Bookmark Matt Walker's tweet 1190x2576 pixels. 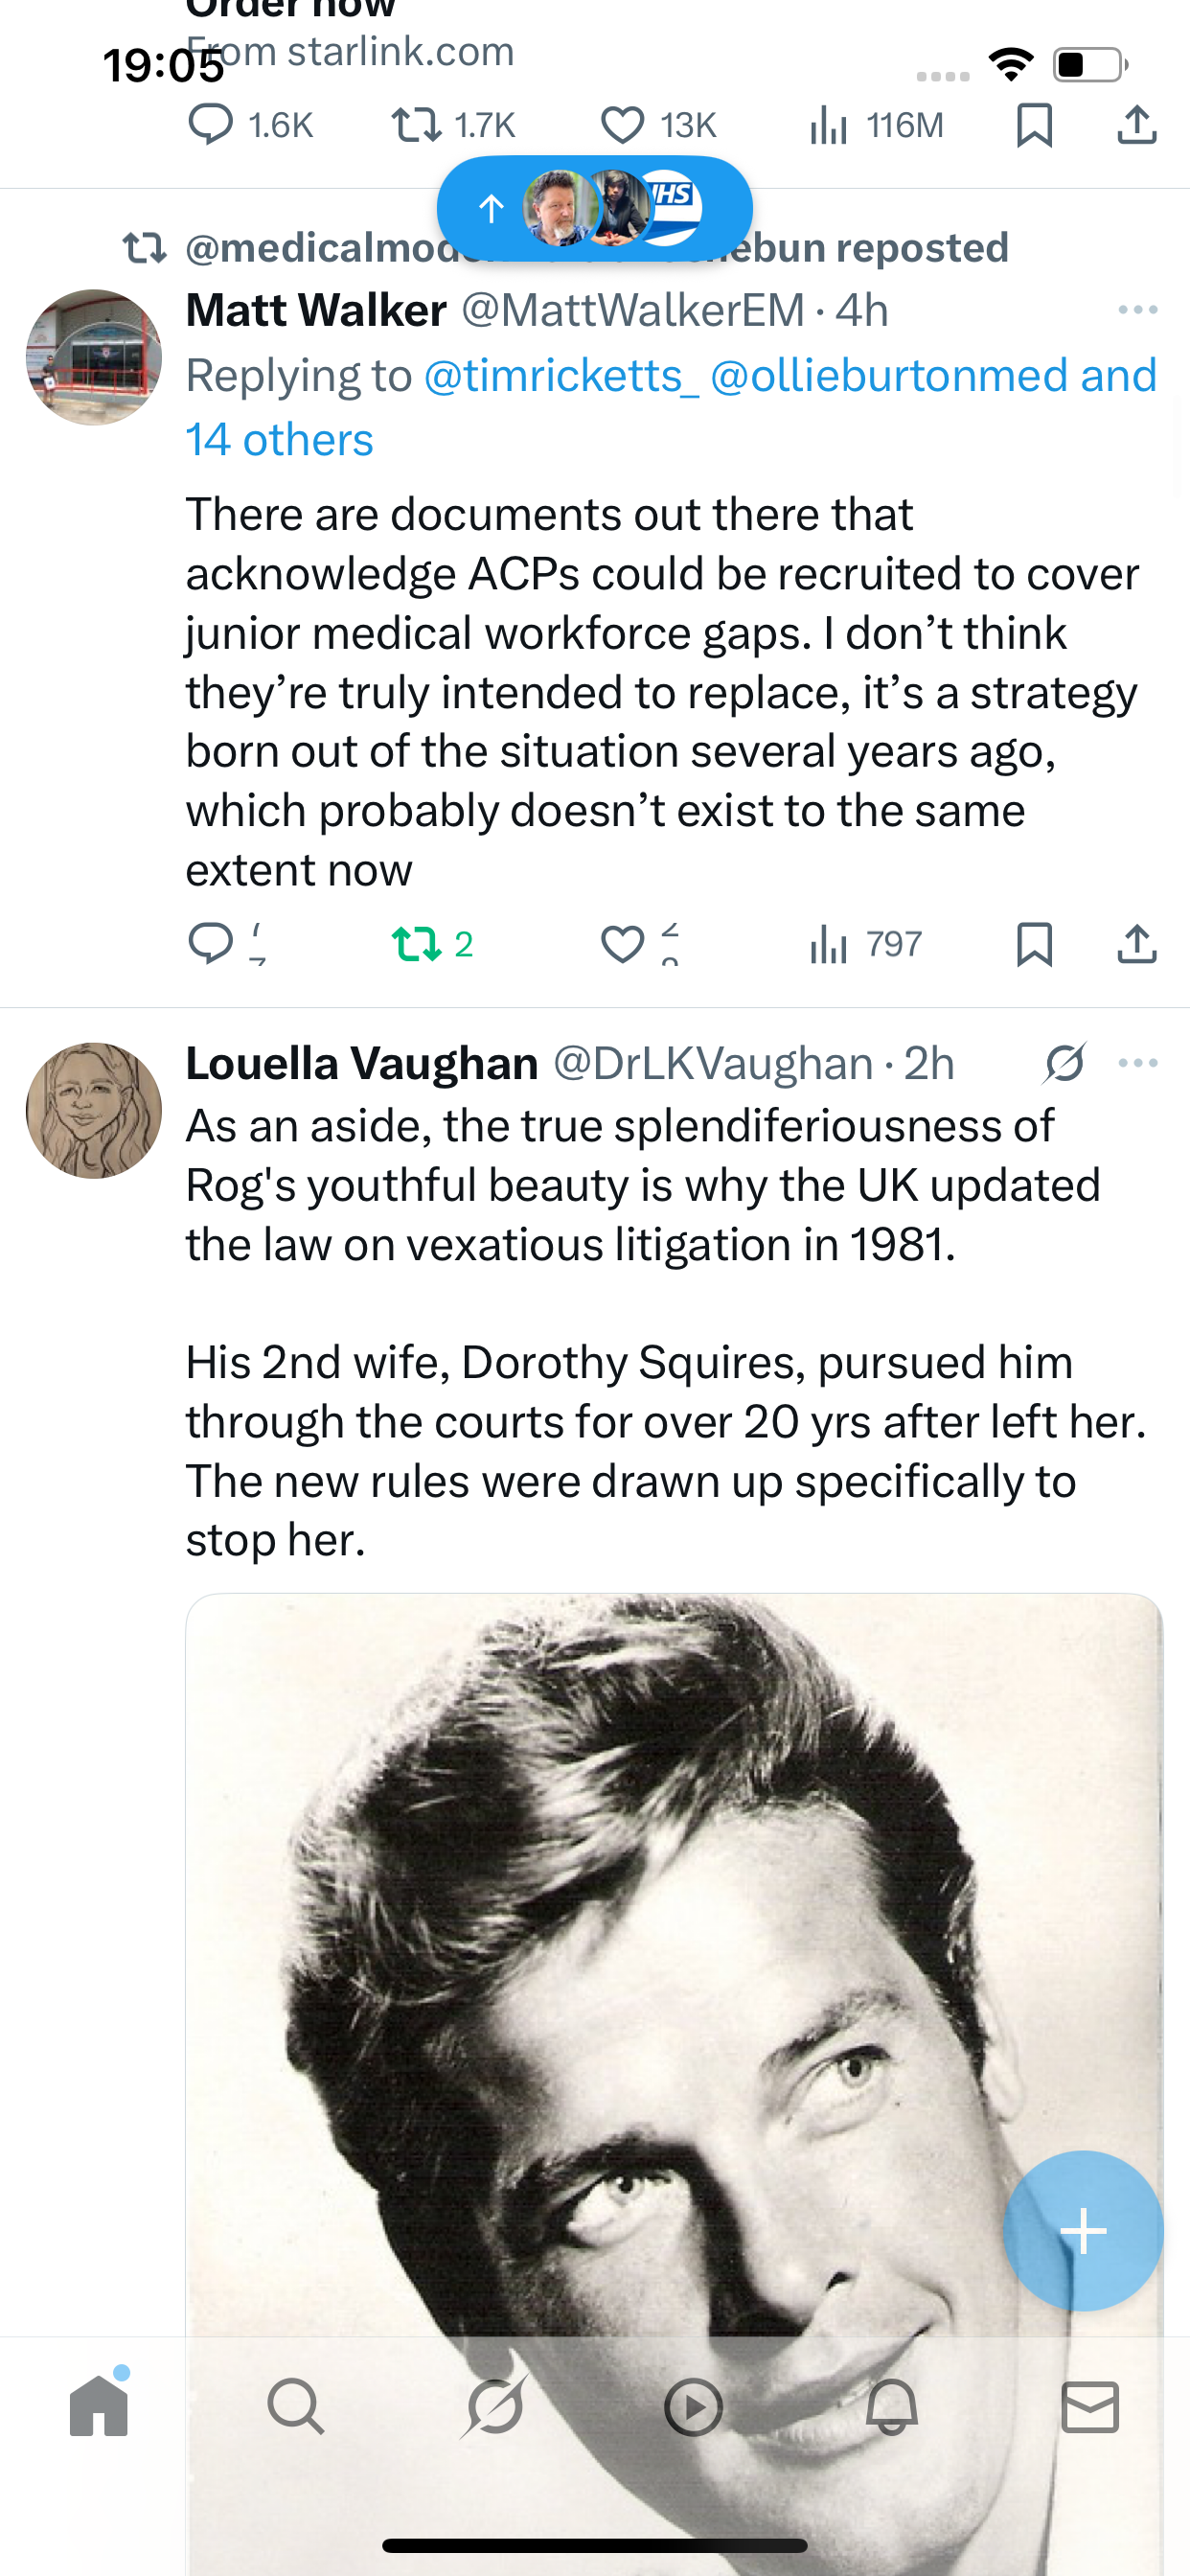pyautogui.click(x=1034, y=943)
